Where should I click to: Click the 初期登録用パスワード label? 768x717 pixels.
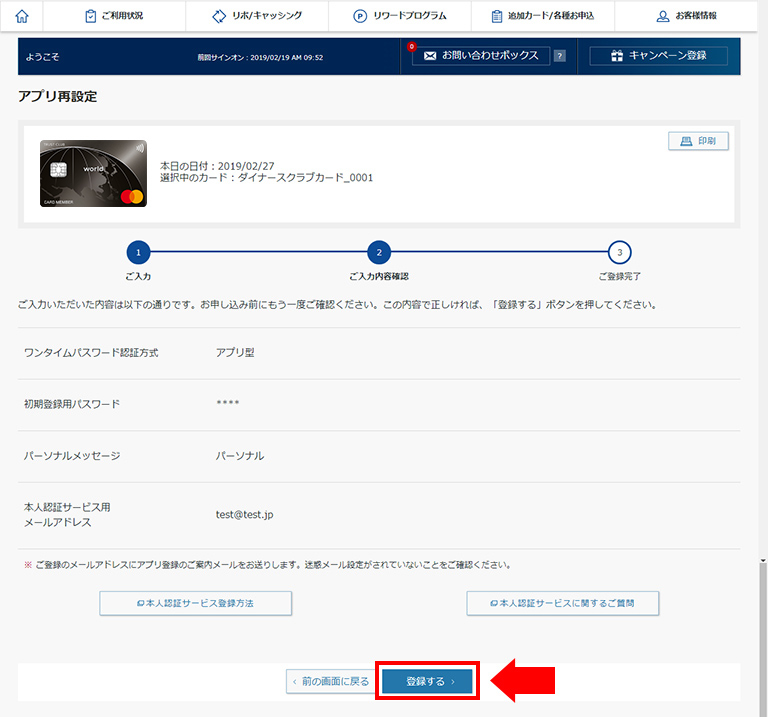(x=72, y=404)
